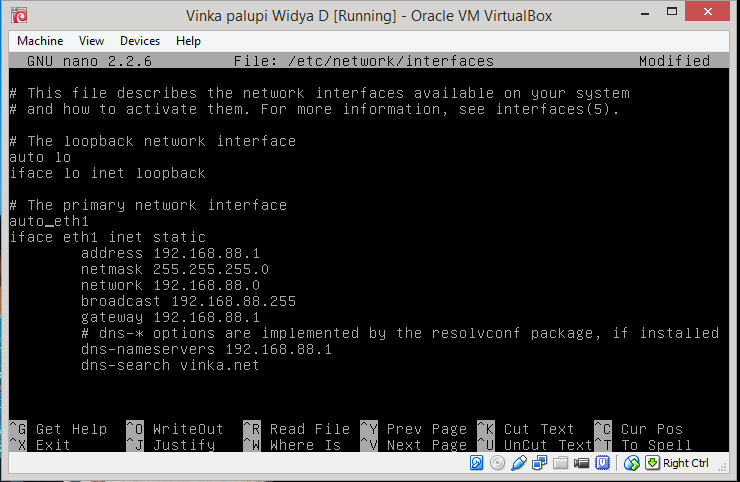Click the optical CD drive status icon
The width and height of the screenshot is (740, 482).
(497, 463)
